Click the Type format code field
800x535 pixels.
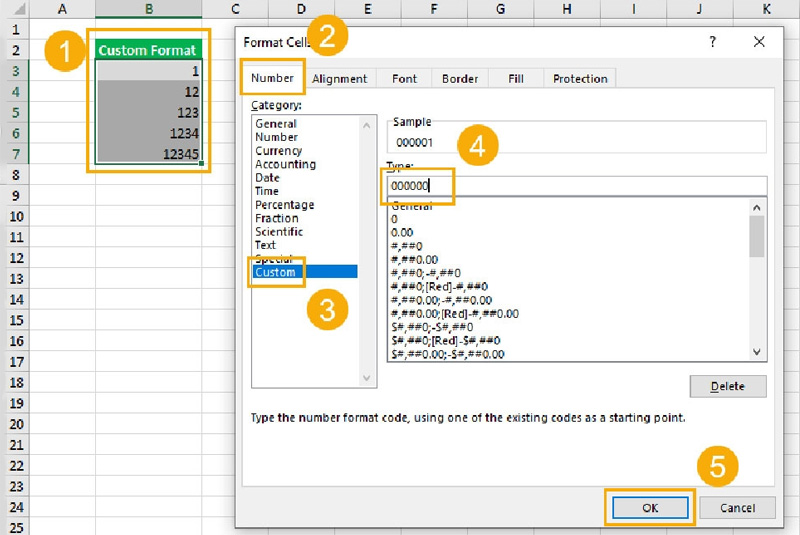coord(576,186)
